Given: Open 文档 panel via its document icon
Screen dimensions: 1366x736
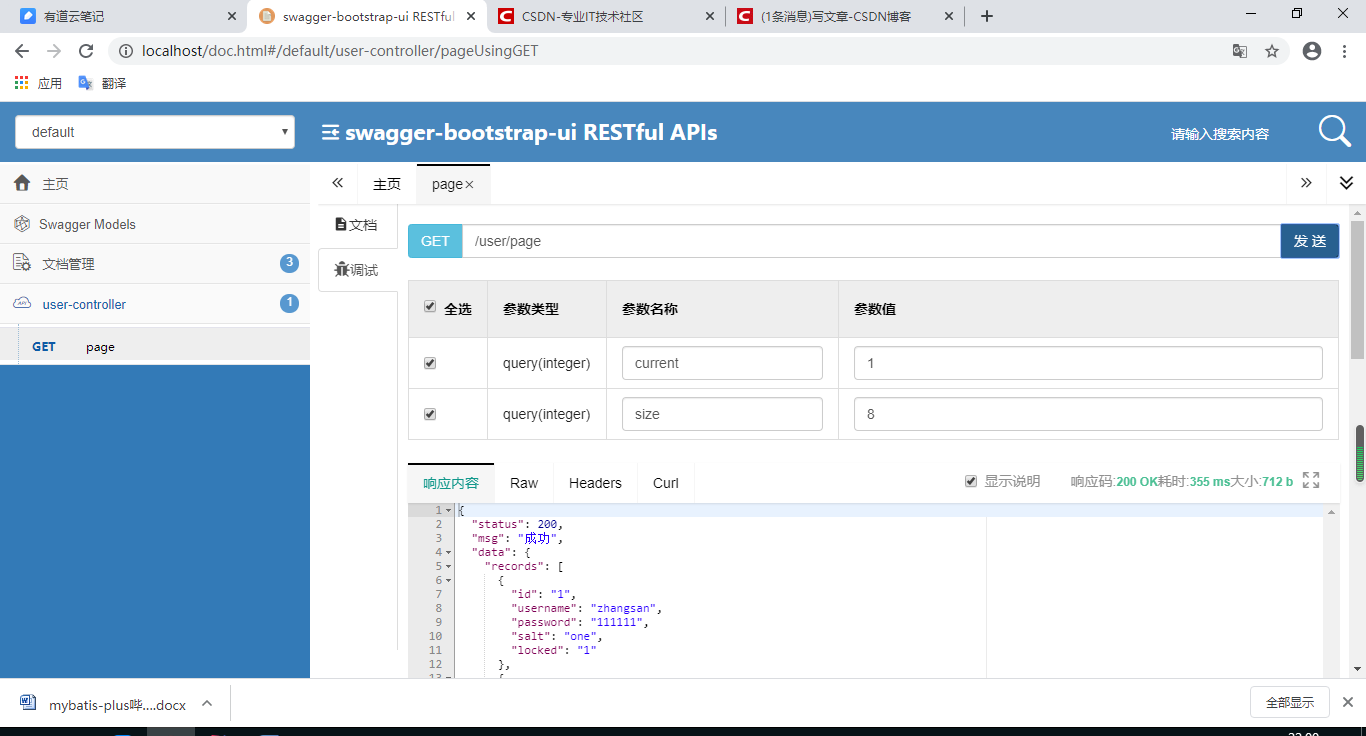Looking at the screenshot, I should (340, 224).
